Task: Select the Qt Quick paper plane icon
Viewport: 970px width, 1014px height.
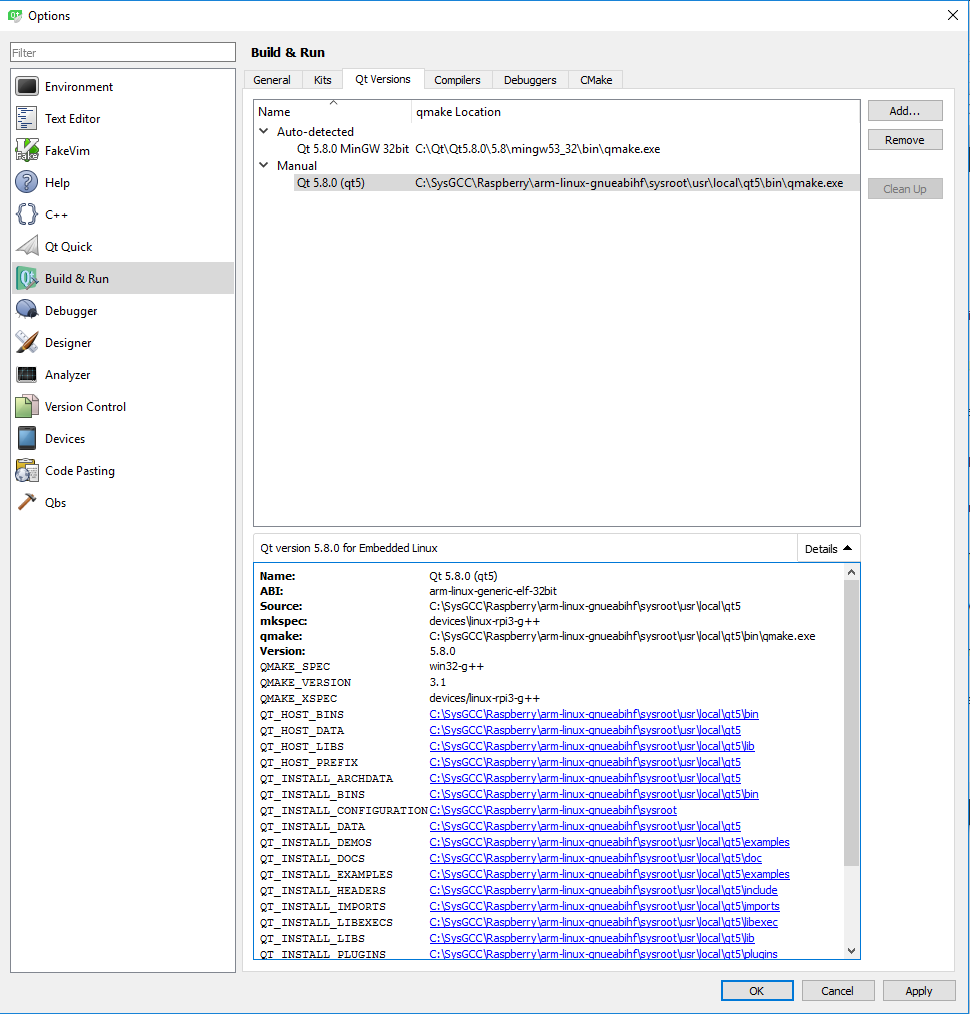Action: [x=27, y=246]
